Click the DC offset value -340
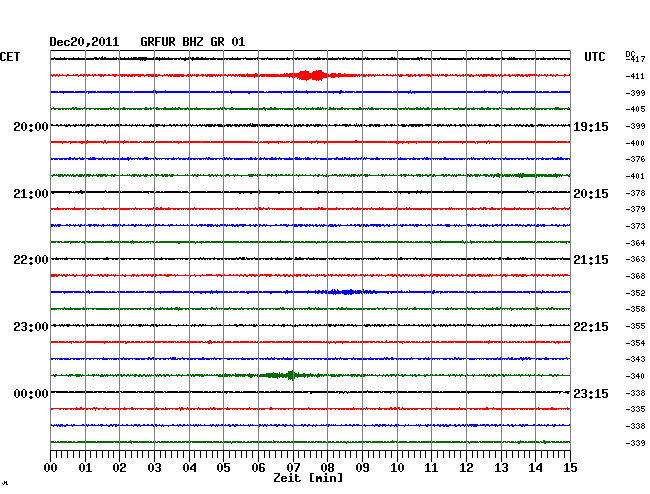This screenshot has height=494, width=650. point(635,376)
